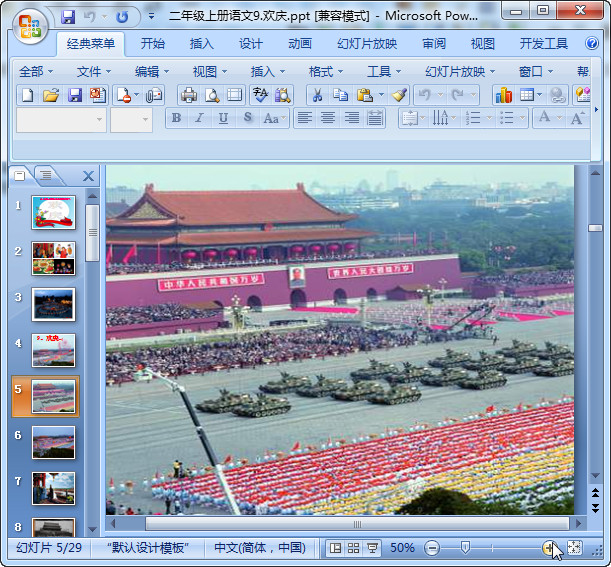Select slide 3 thumbnail
This screenshot has width=611, height=567.
pyautogui.click(x=53, y=304)
